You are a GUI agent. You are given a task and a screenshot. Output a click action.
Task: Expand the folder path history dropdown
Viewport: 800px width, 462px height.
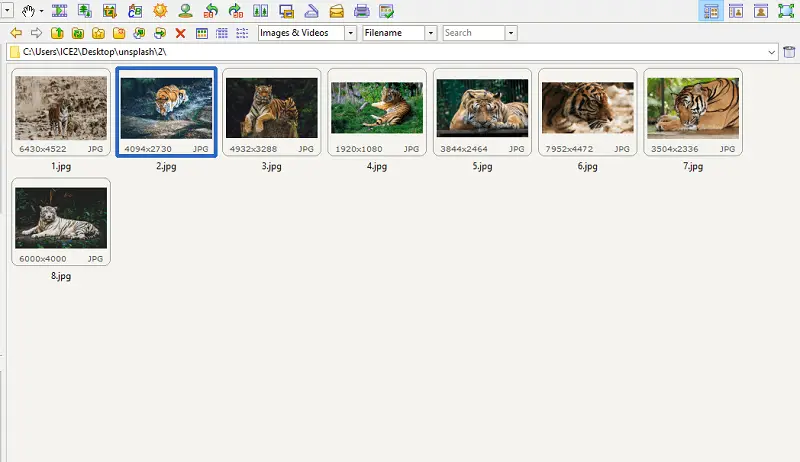773,52
